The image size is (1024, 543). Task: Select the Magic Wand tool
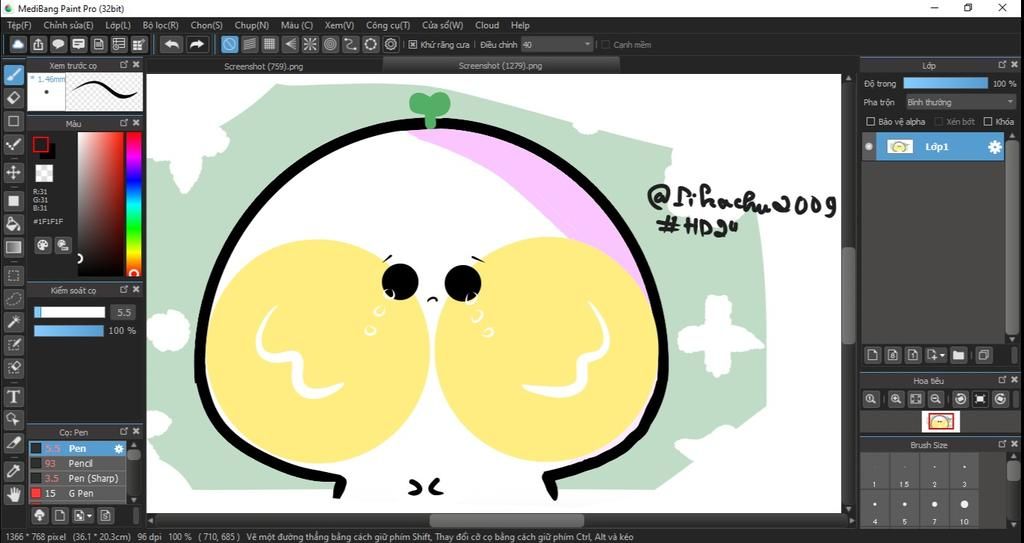coord(14,321)
